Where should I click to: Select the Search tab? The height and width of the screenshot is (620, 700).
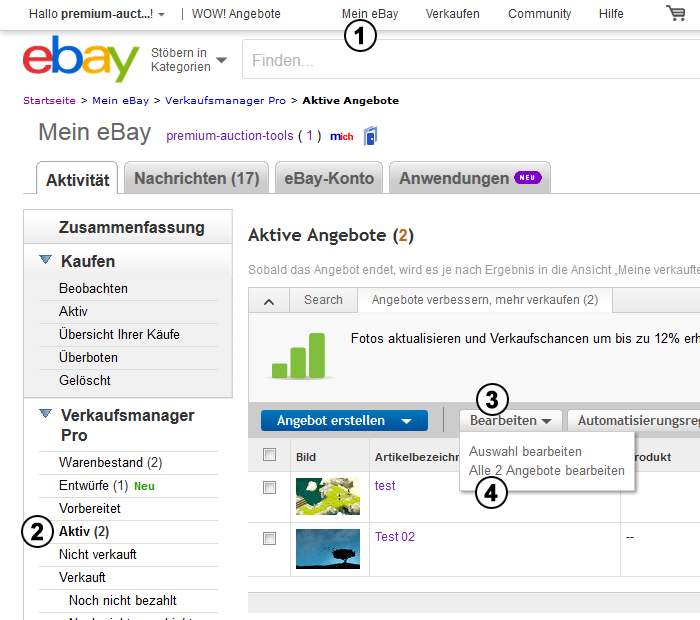(x=323, y=300)
